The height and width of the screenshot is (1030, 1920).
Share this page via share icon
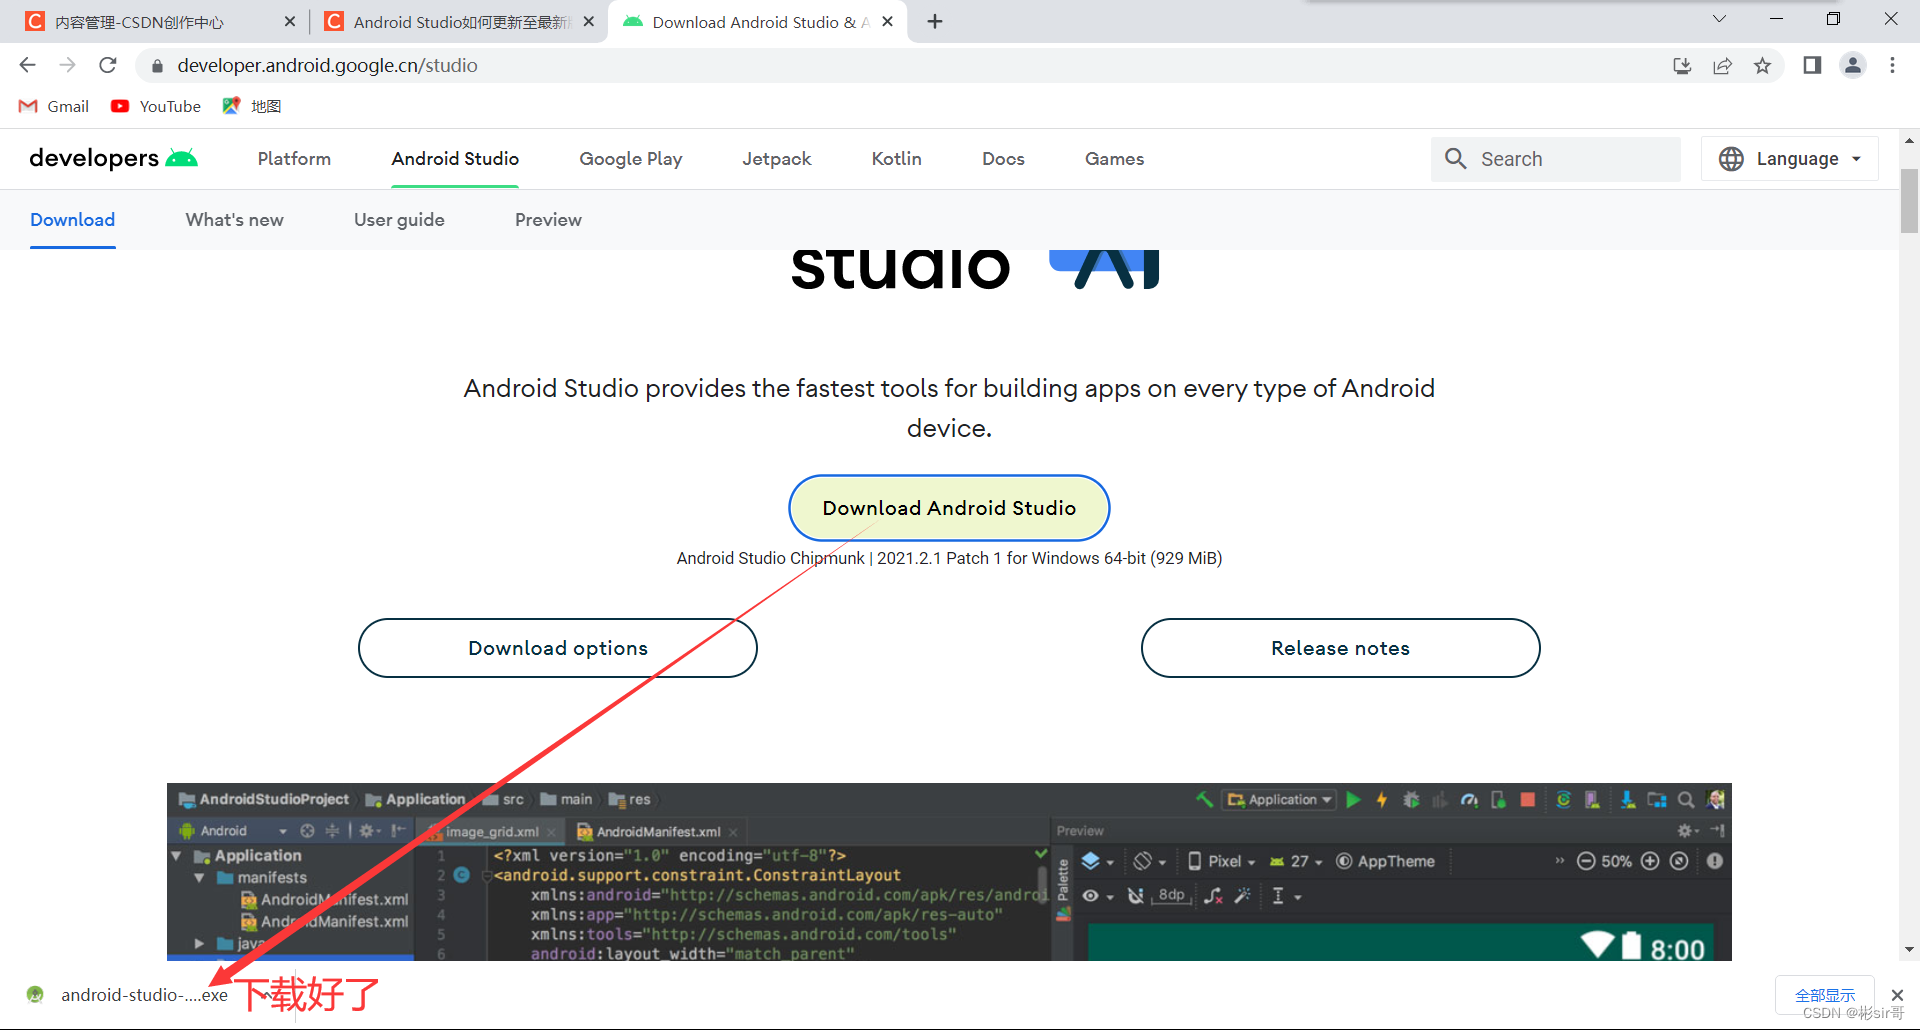pos(1722,66)
